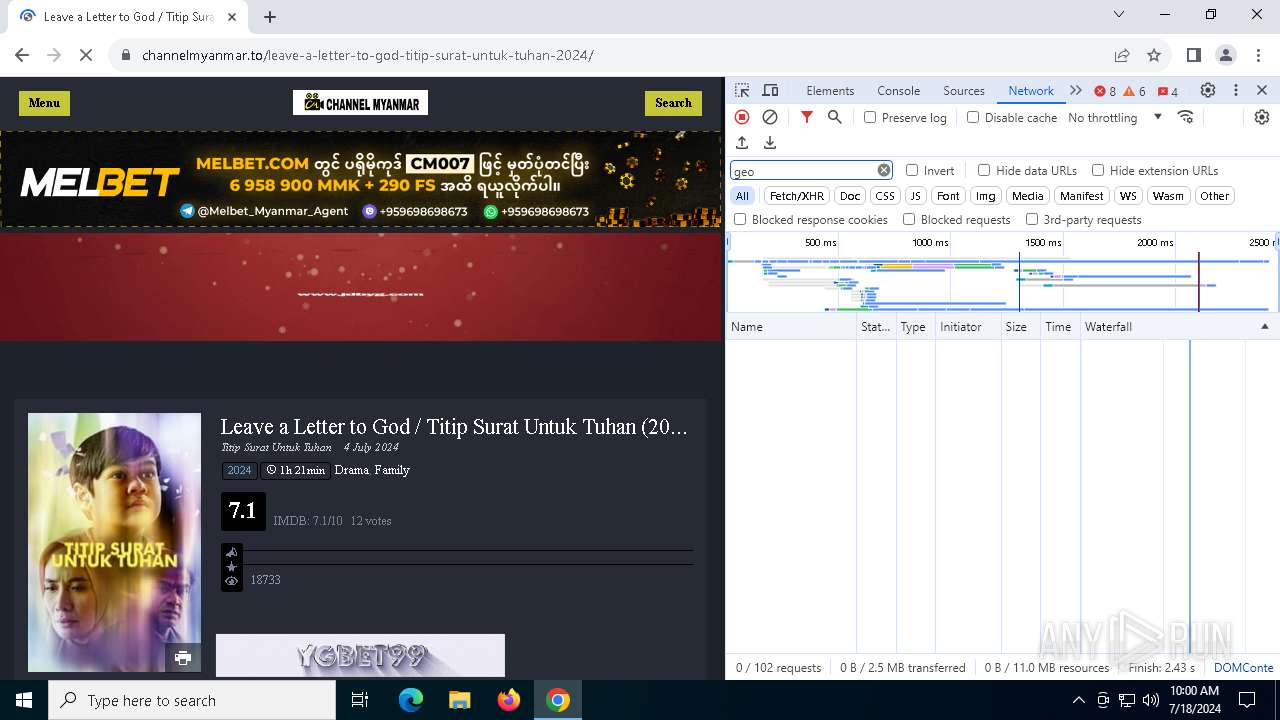Share this page from the address bar

click(1122, 55)
